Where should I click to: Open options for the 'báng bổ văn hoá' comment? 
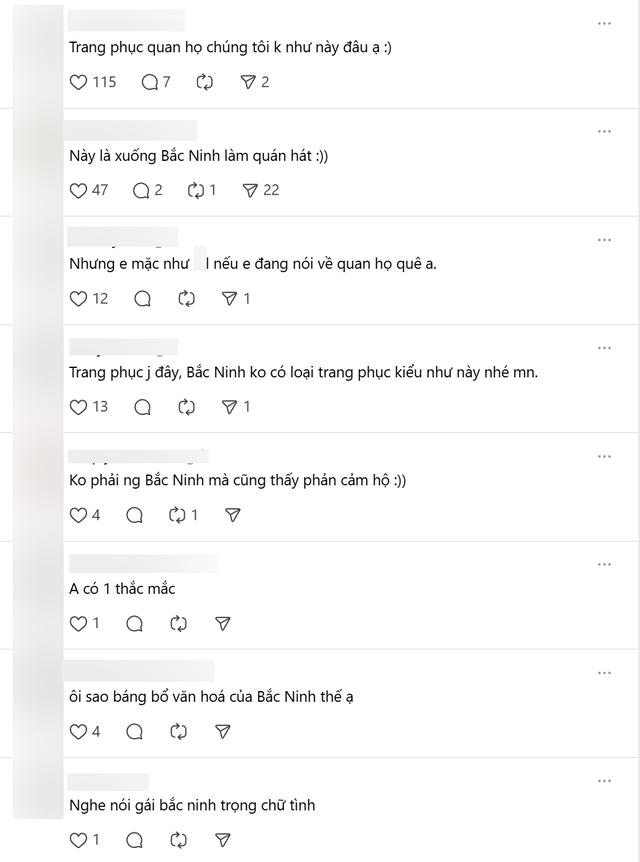[604, 671]
